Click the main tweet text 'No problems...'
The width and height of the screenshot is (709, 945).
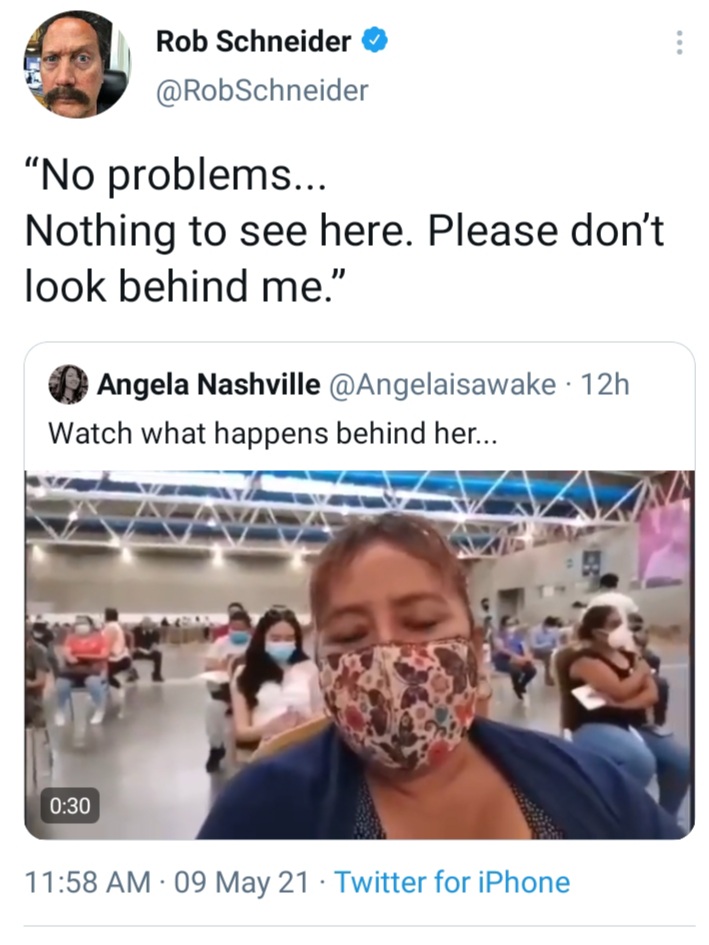[175, 177]
